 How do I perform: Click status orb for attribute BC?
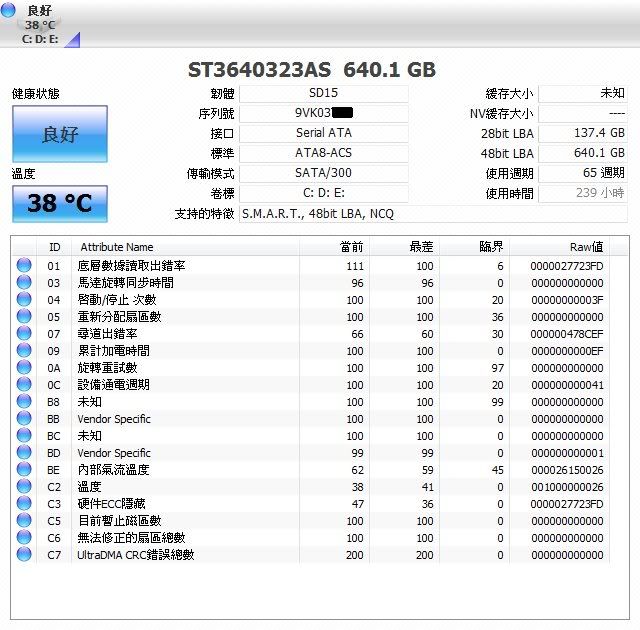click(x=24, y=435)
